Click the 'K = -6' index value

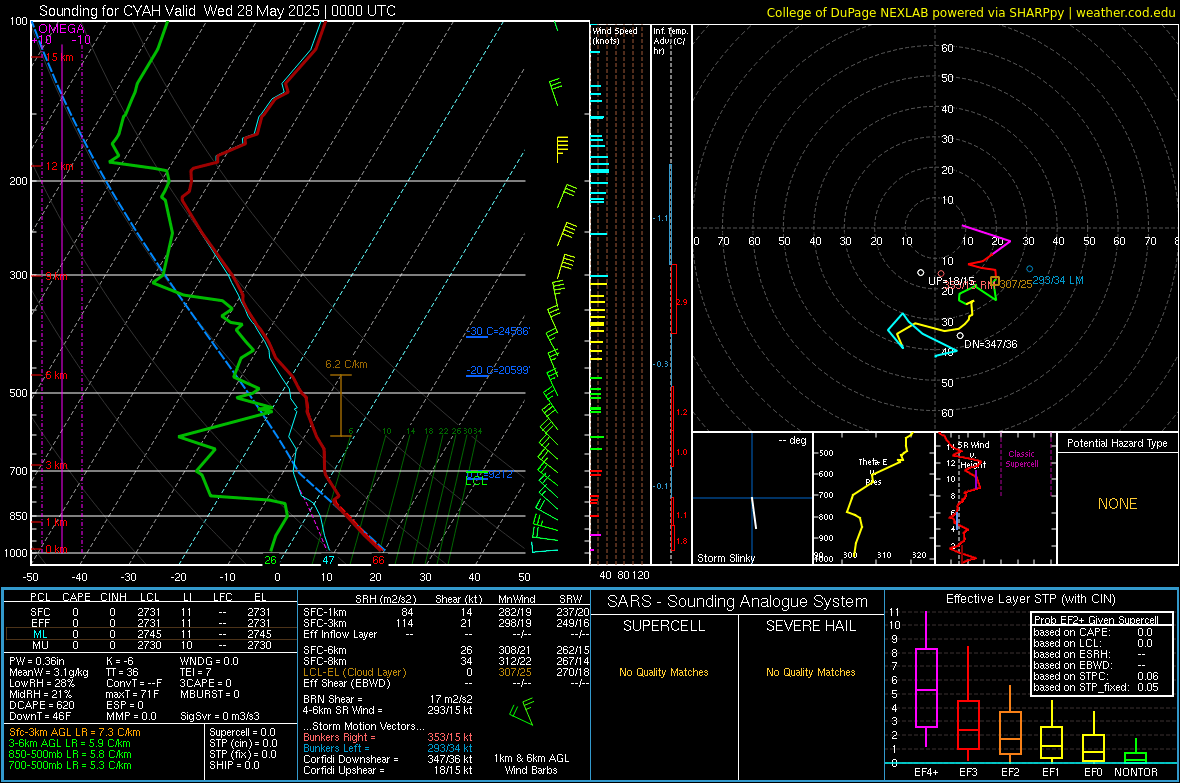coord(120,661)
